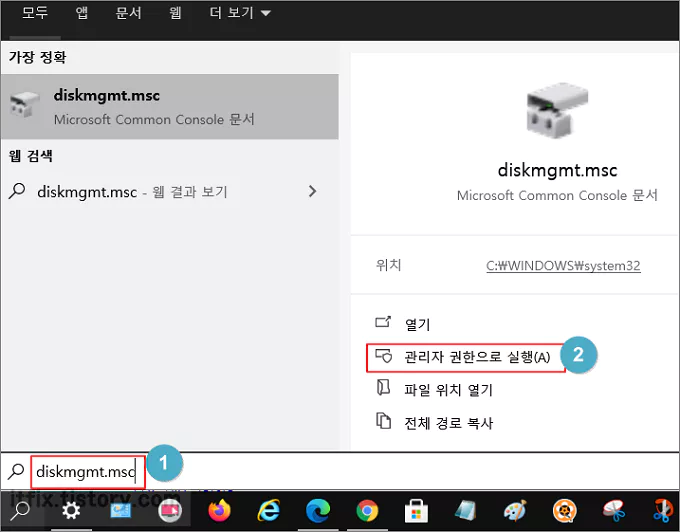
Task: Open the scissors app at taskbar edge
Action: 664,511
